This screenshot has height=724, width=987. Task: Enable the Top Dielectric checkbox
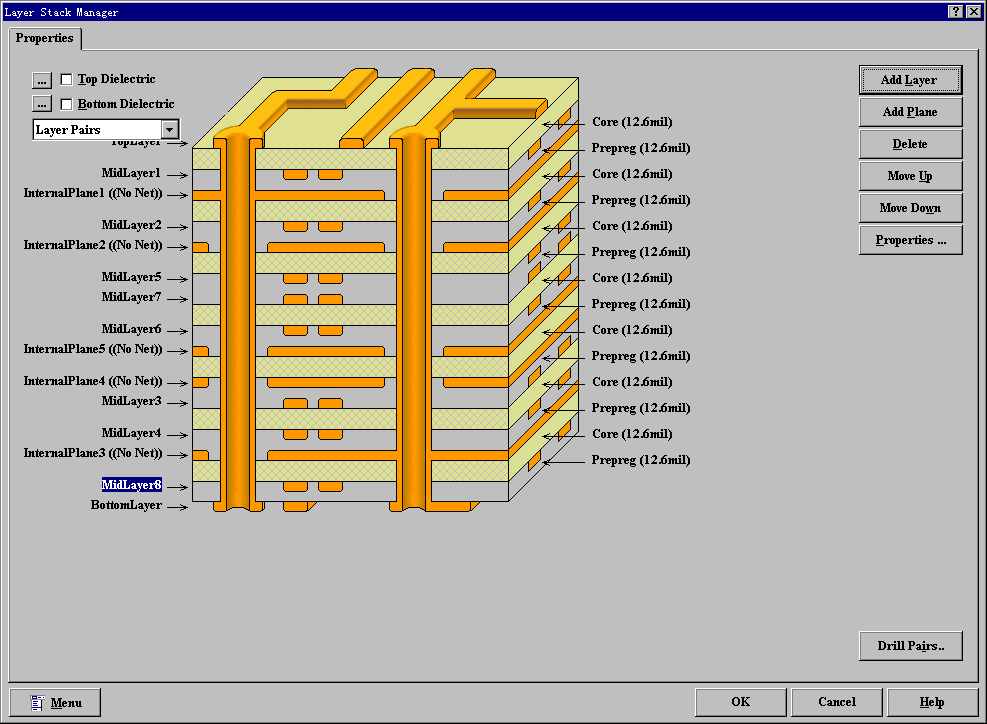67,80
